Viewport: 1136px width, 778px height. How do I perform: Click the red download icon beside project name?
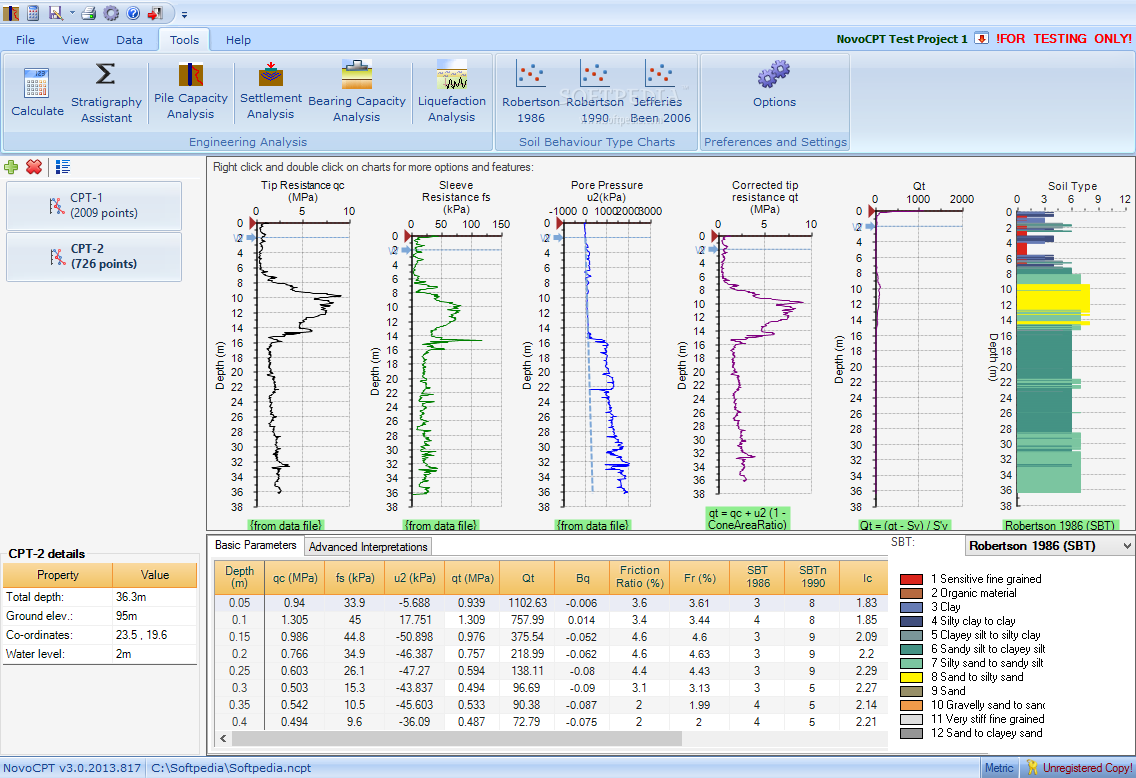pyautogui.click(x=981, y=38)
